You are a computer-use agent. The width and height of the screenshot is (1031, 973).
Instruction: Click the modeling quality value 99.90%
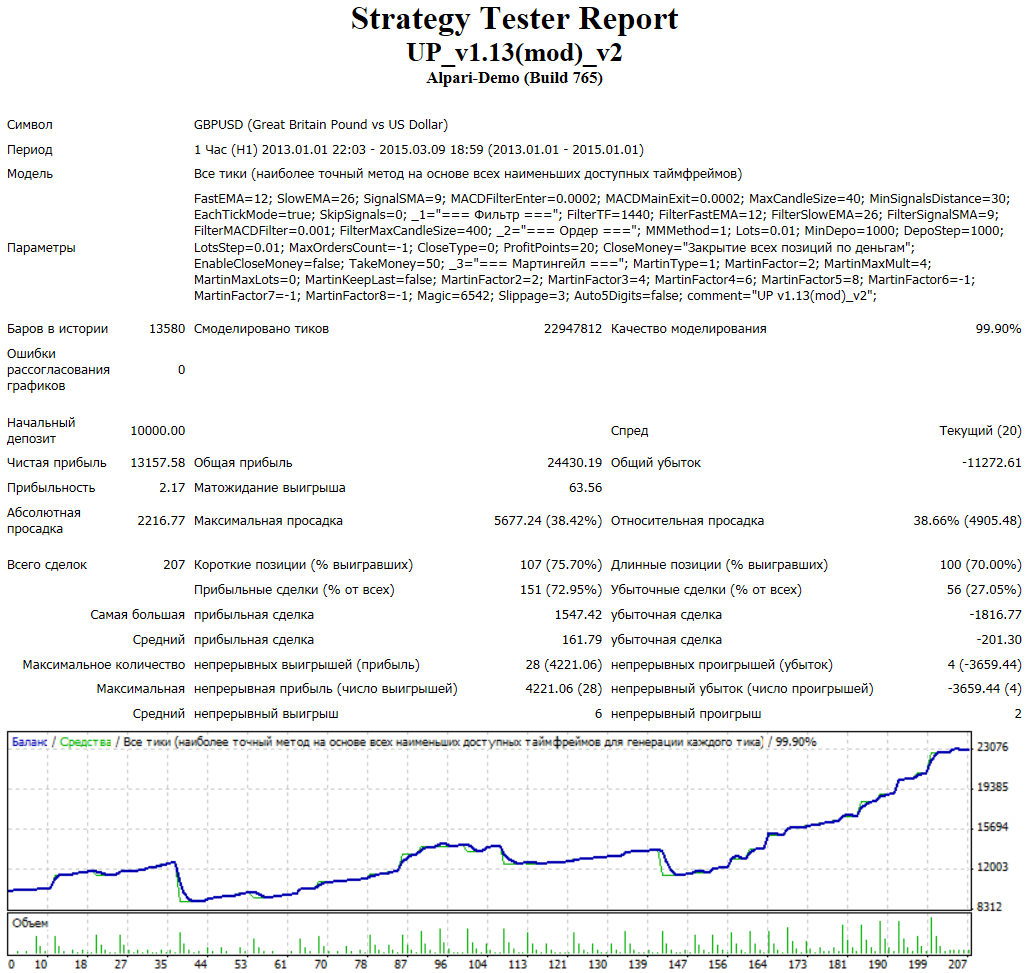click(x=998, y=329)
